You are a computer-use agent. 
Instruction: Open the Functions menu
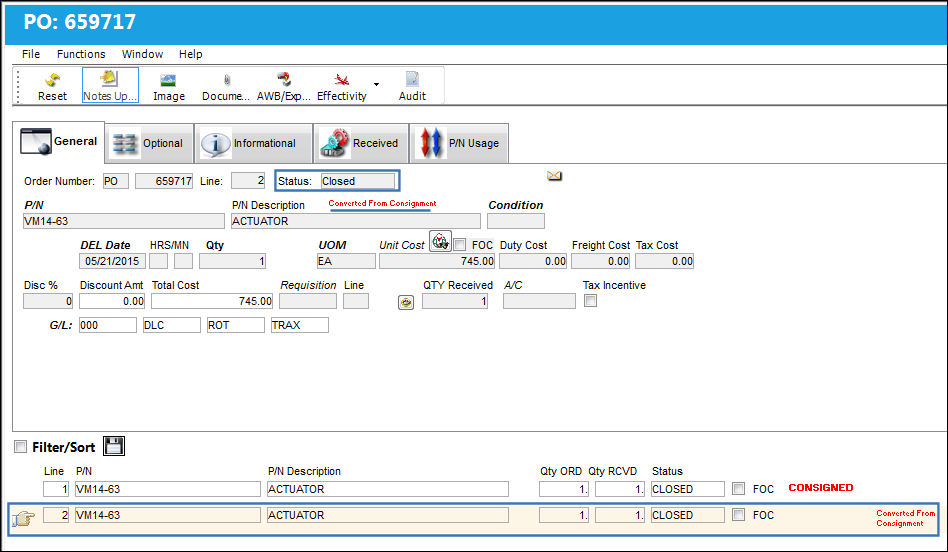(81, 54)
